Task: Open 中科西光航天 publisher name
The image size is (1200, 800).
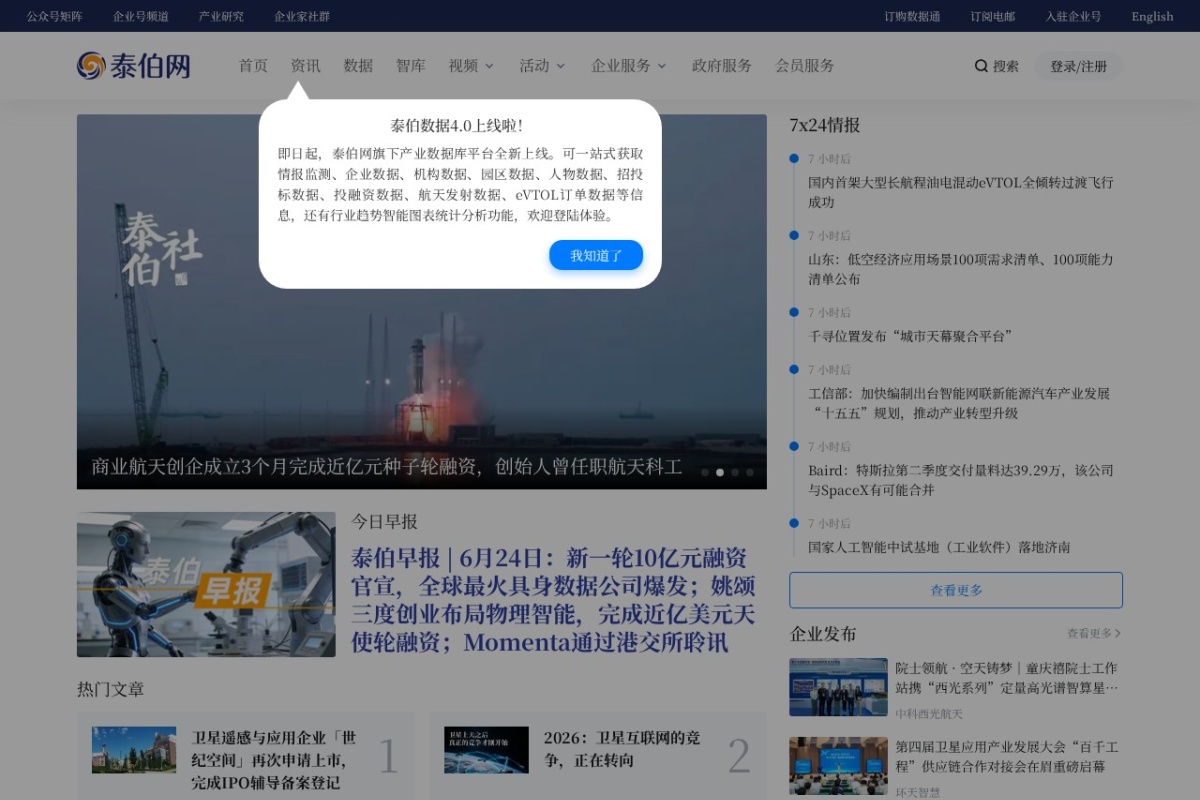Action: (929, 713)
